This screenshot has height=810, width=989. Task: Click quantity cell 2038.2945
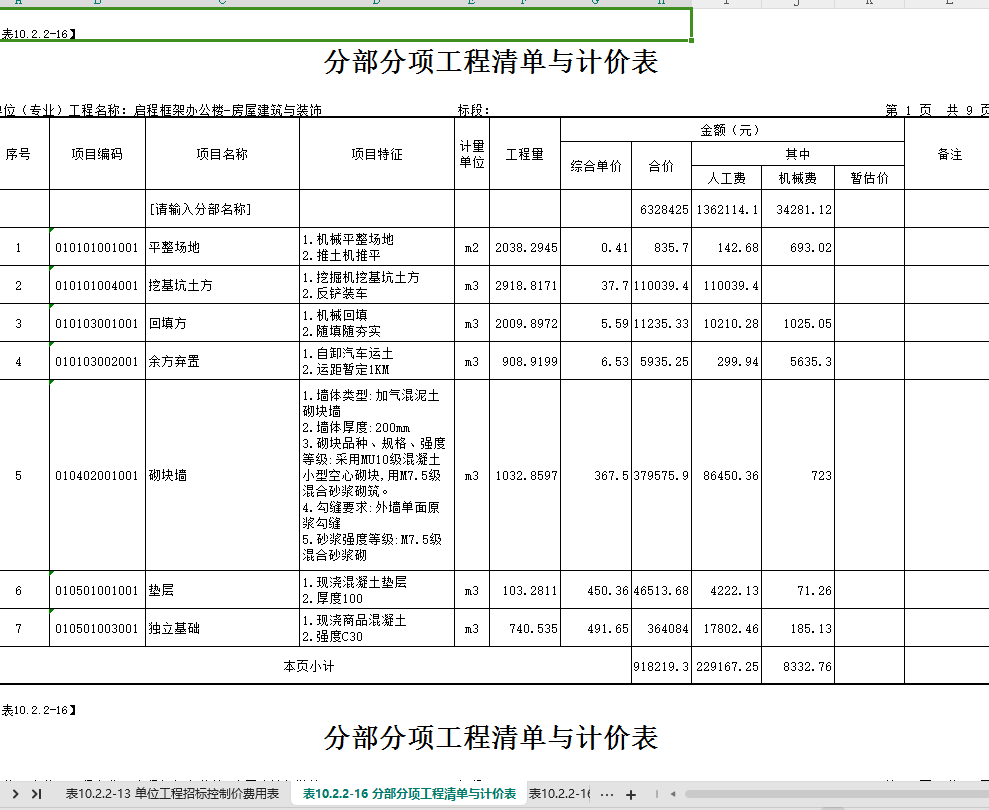click(525, 247)
